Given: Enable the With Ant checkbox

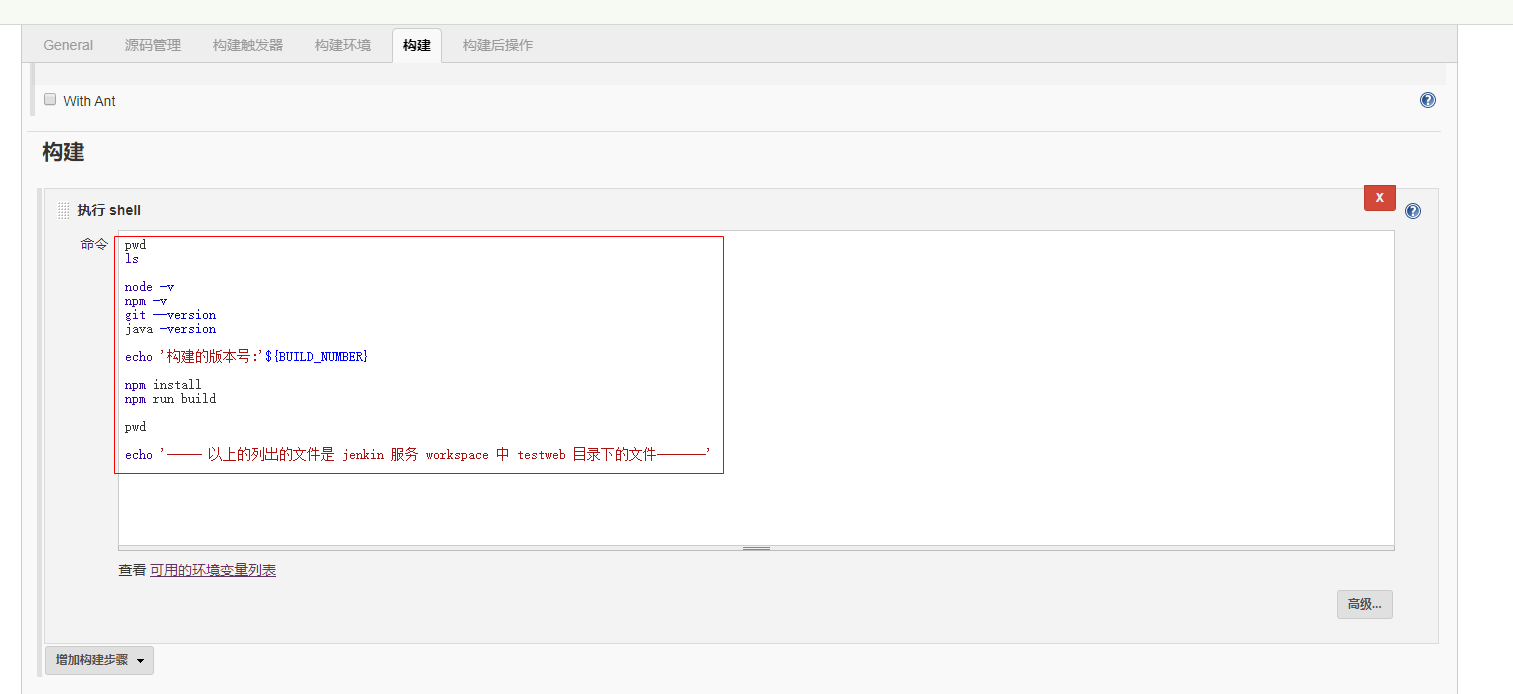Looking at the screenshot, I should point(50,99).
